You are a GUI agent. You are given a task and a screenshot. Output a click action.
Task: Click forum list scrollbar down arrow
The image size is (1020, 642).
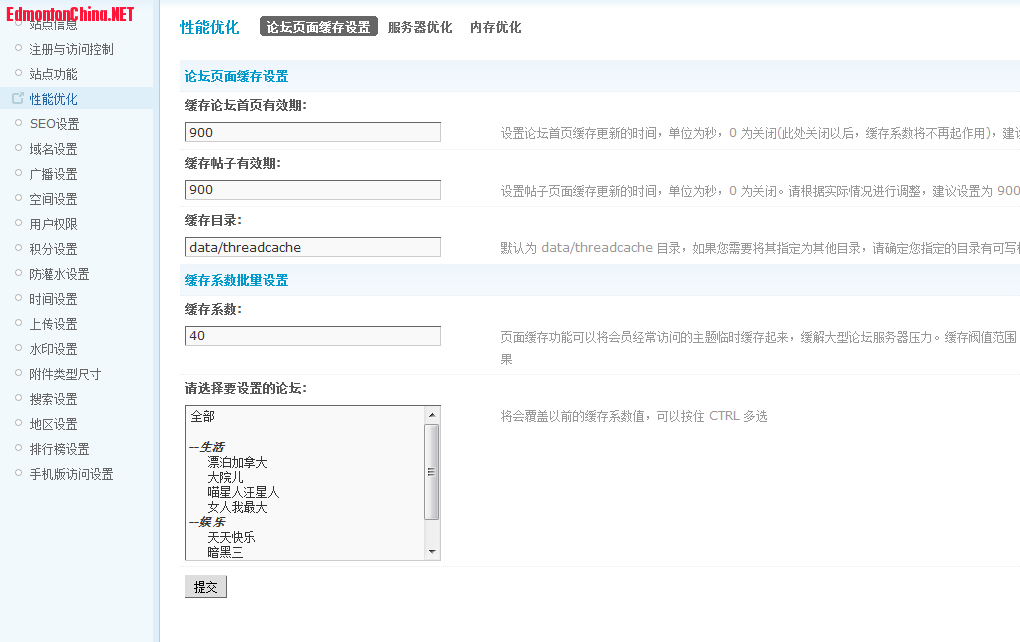coord(432,552)
